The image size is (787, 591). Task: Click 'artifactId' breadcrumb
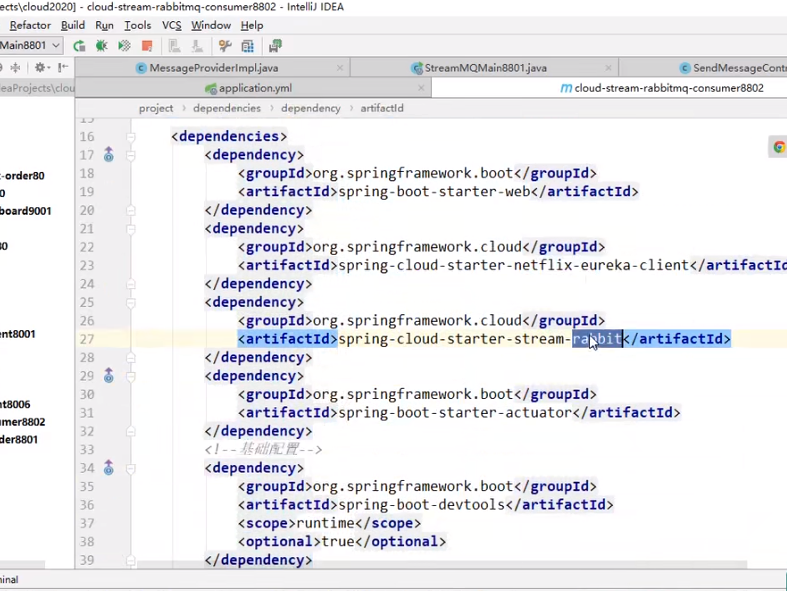[x=382, y=108]
